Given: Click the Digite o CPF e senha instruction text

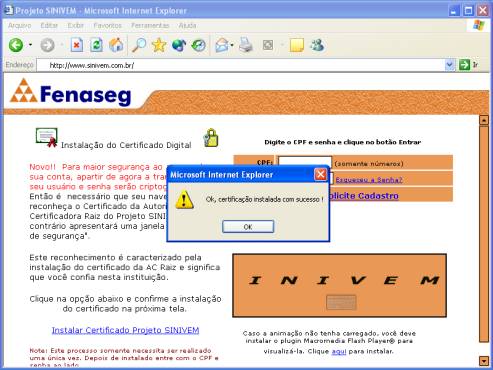Looking at the screenshot, I should click(343, 142).
